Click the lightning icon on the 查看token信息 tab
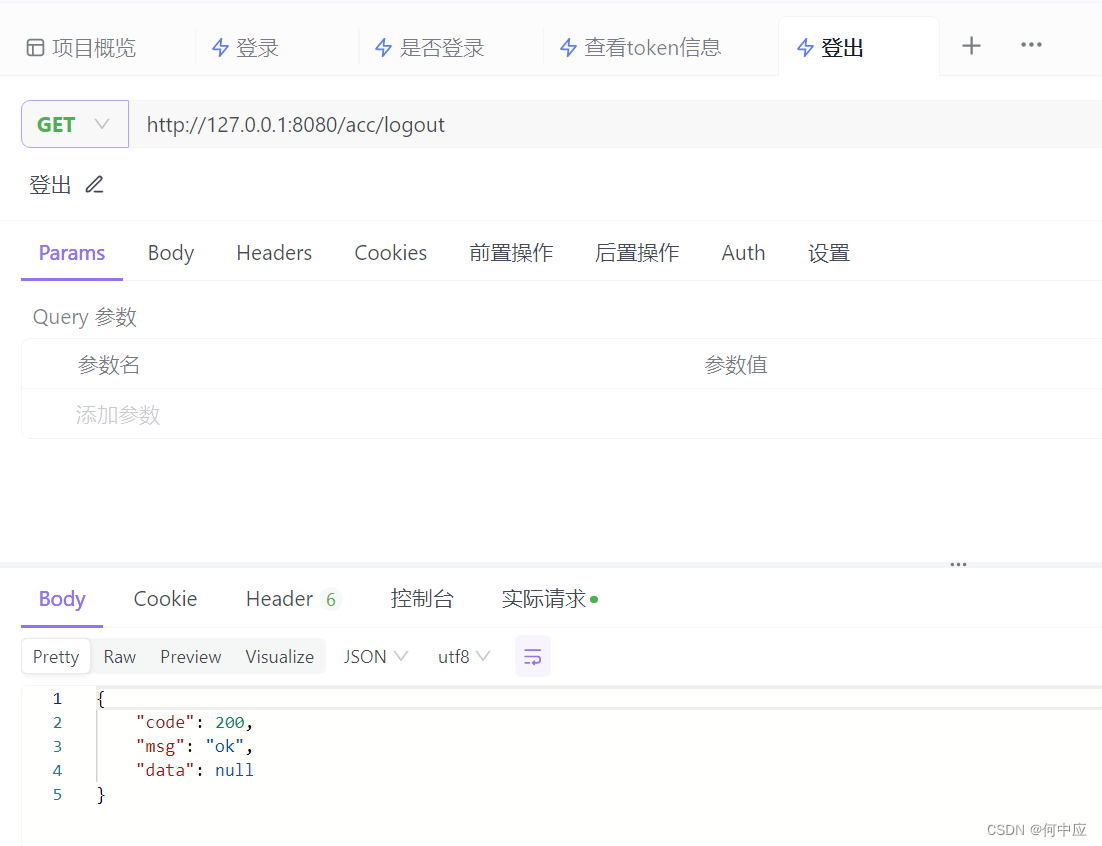1102x846 pixels. pos(567,46)
